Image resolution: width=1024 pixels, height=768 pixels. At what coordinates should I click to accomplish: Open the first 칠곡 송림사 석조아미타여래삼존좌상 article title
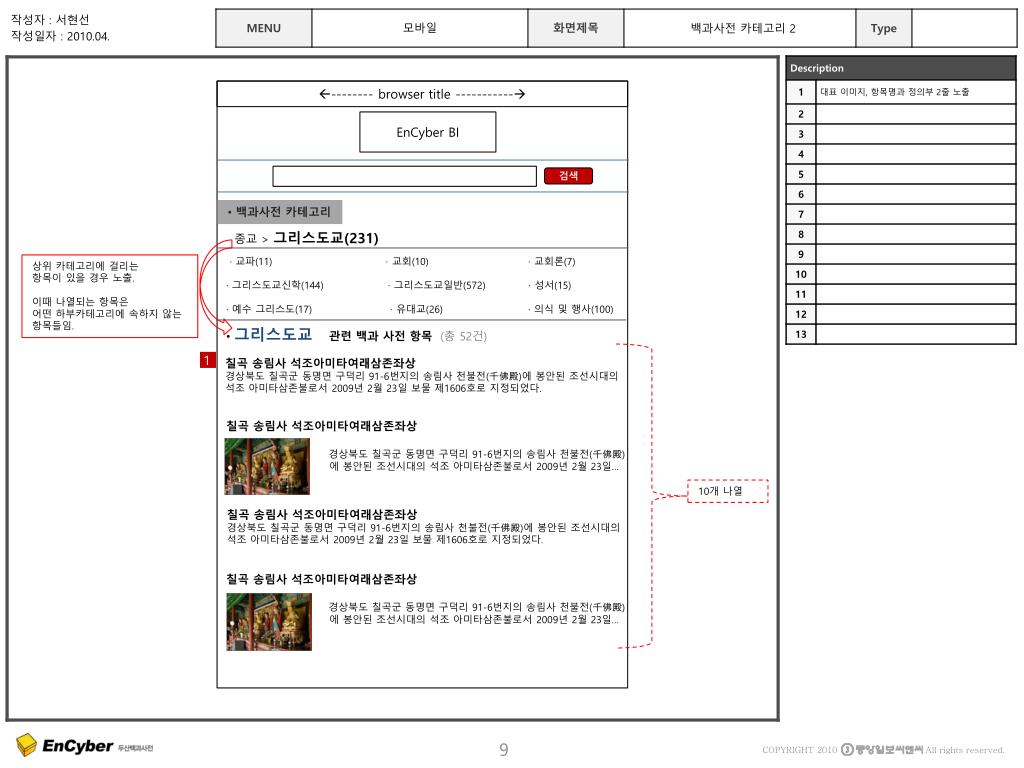coord(321,362)
